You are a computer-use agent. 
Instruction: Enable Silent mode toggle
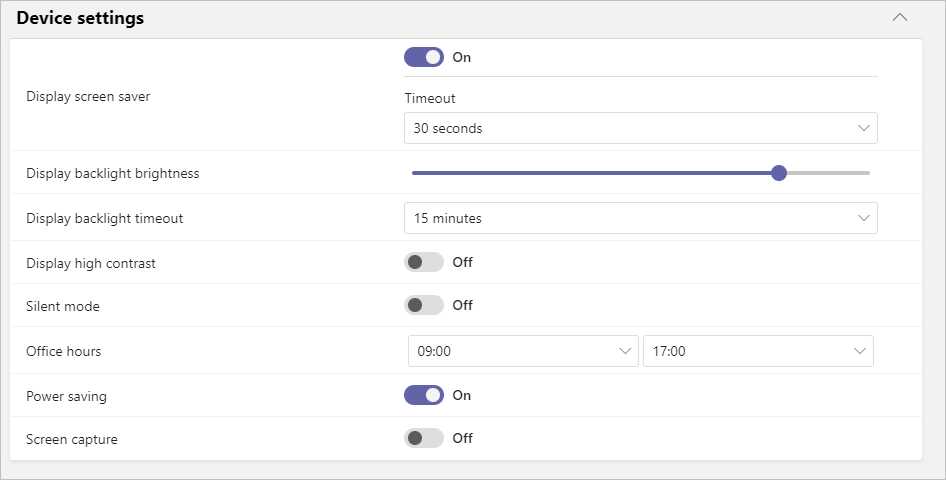[424, 305]
